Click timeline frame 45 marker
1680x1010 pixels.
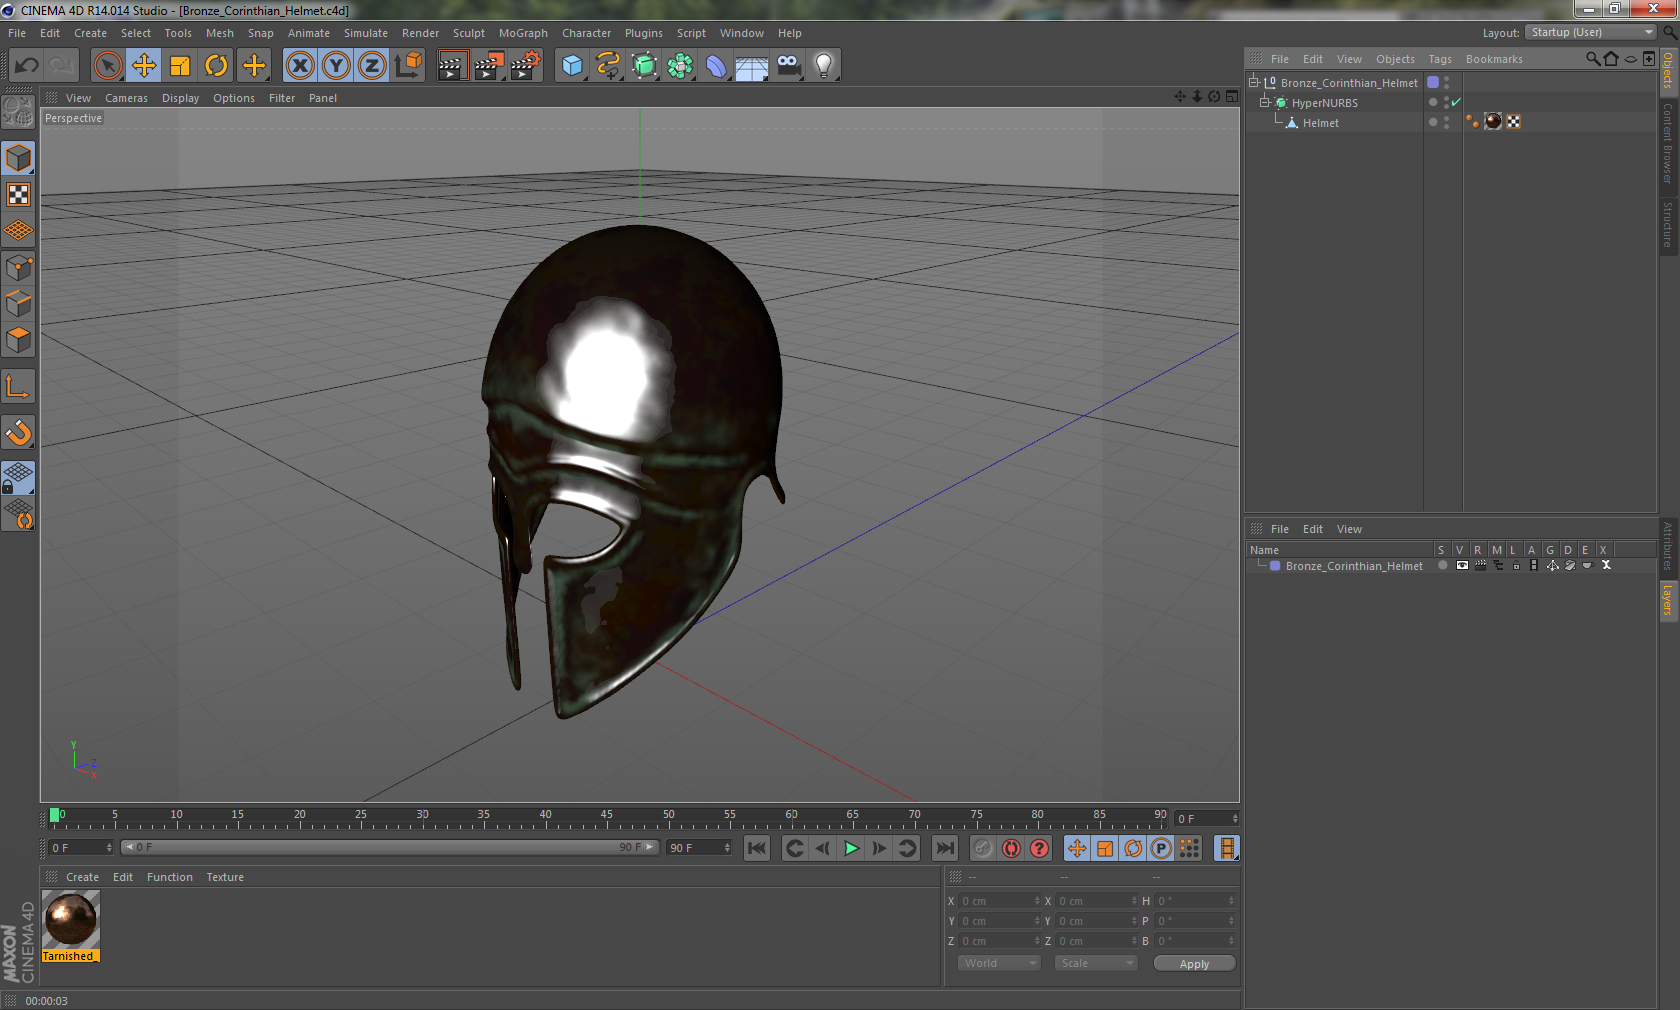click(606, 816)
